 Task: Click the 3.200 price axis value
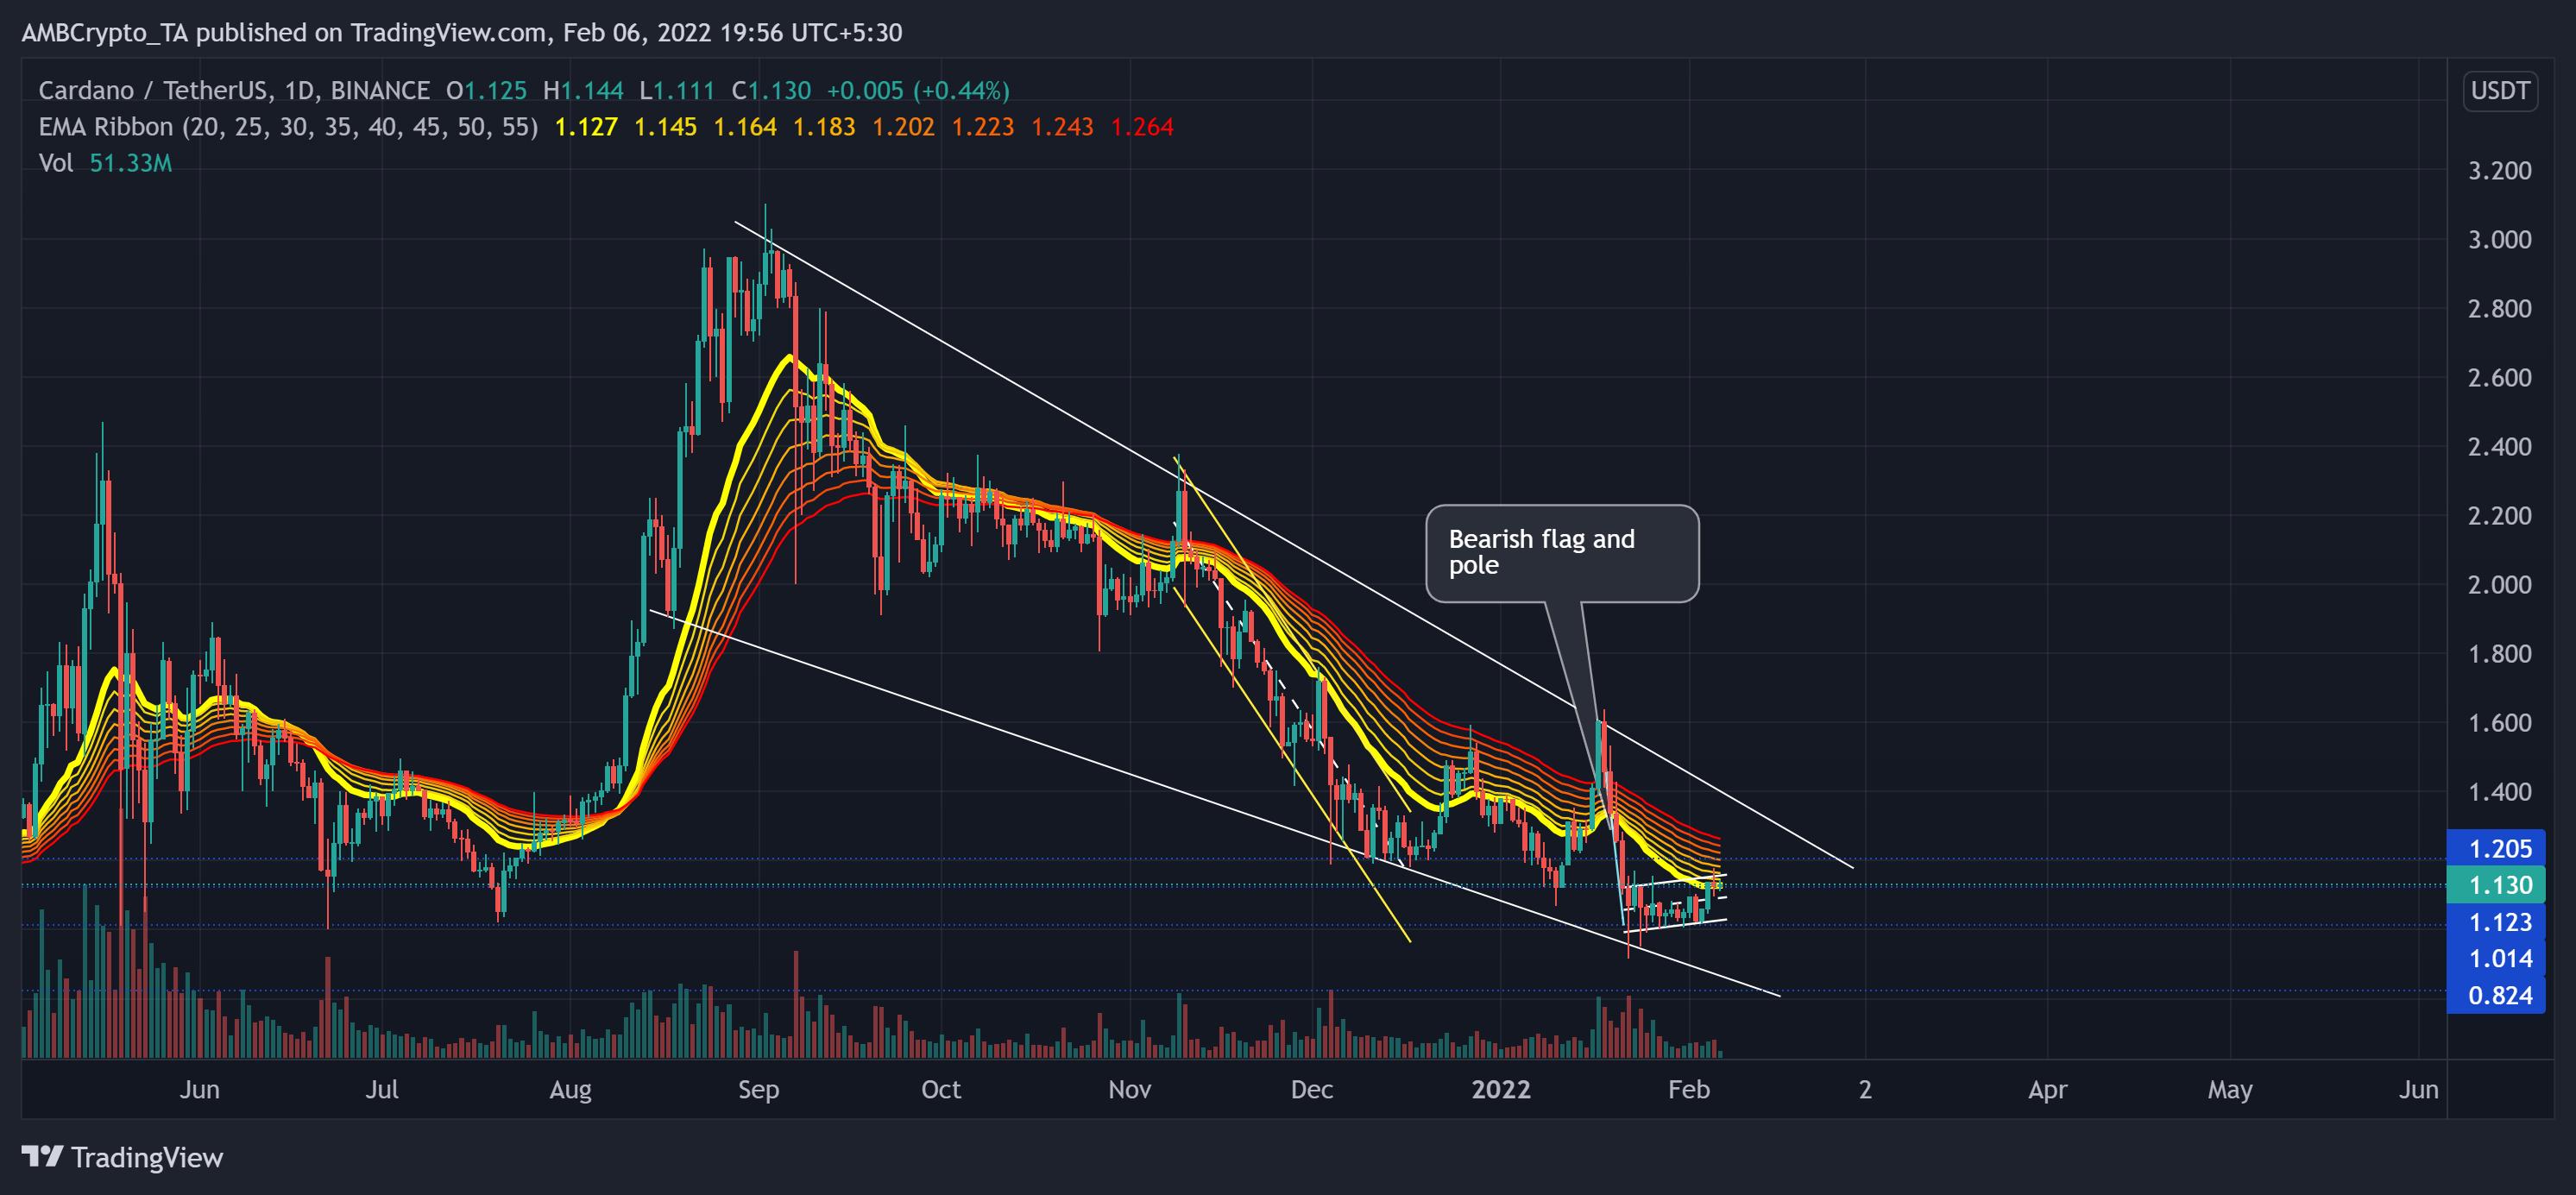(2499, 171)
